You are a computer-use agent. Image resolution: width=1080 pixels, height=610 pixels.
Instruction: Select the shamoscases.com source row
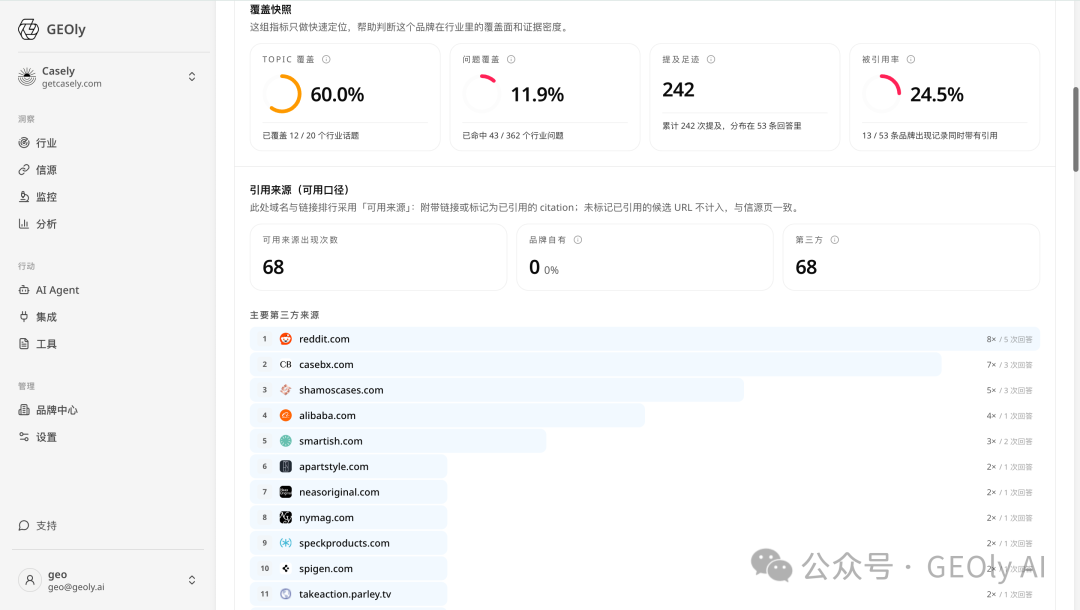pos(645,390)
